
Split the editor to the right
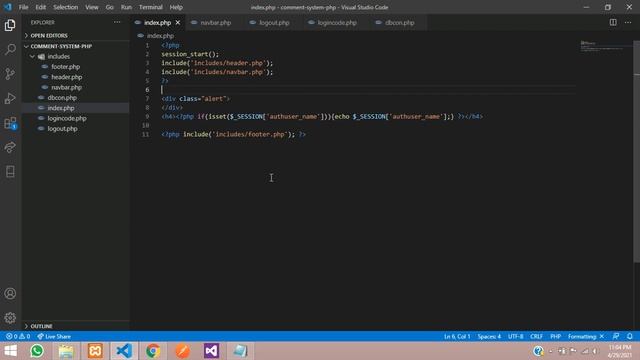point(613,22)
